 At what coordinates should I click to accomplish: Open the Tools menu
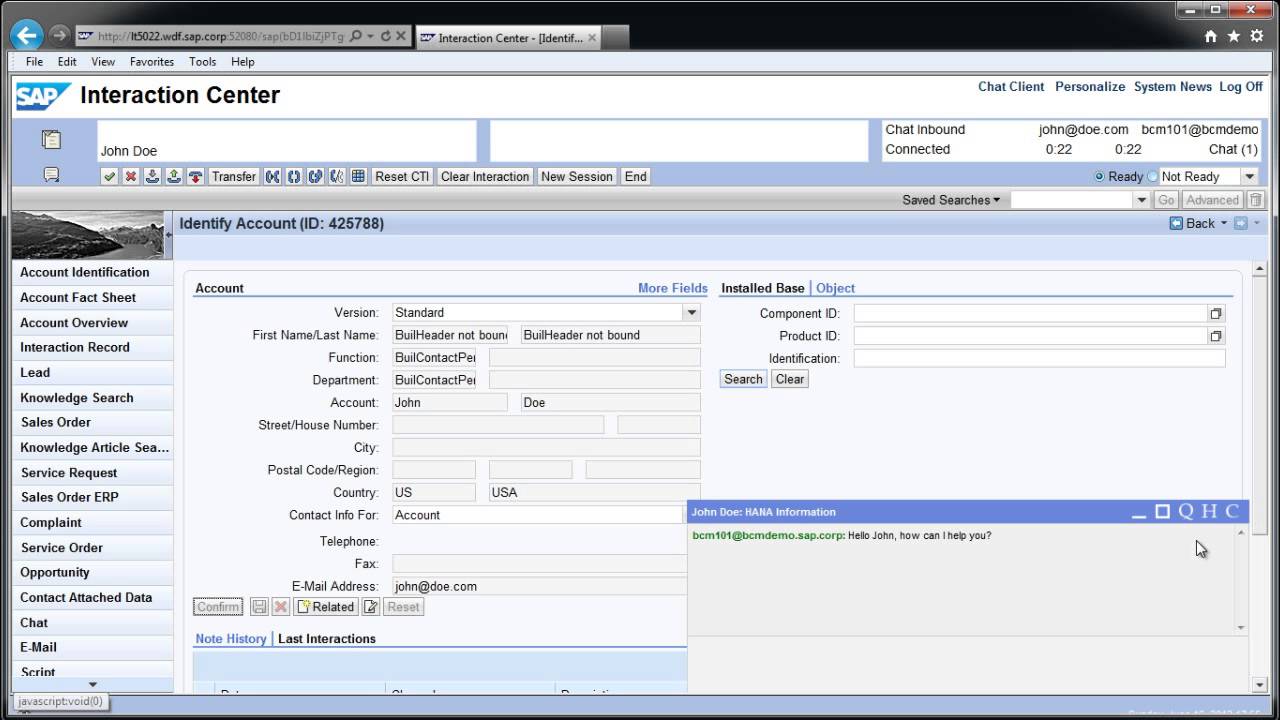203,62
